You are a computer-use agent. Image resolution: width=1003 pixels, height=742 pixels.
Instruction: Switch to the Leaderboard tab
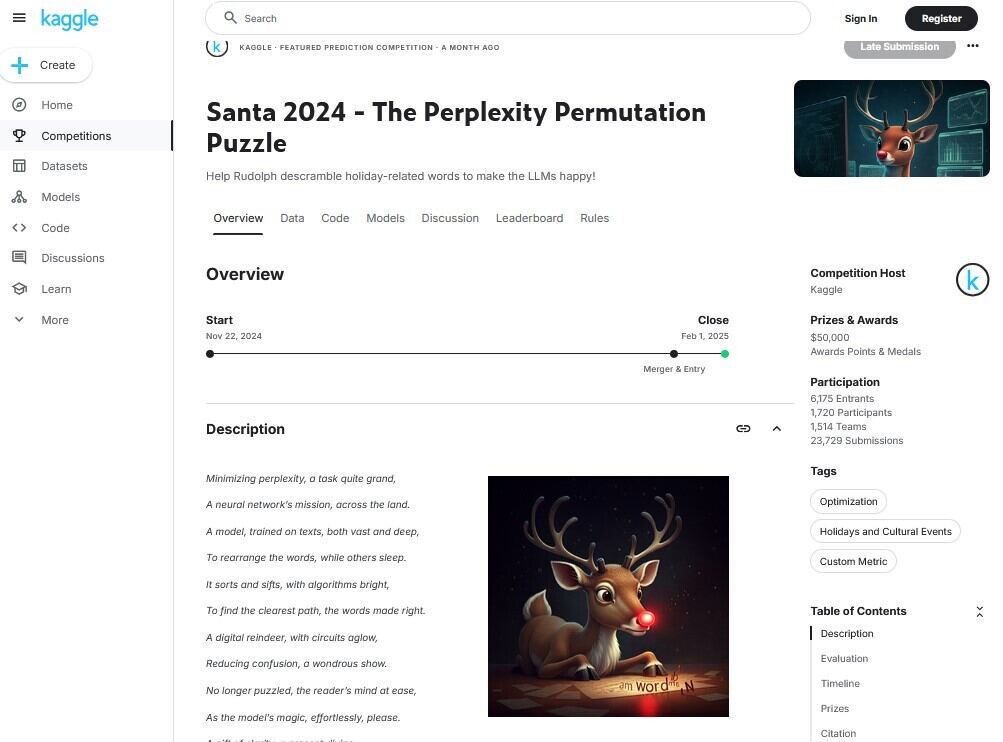(x=529, y=218)
